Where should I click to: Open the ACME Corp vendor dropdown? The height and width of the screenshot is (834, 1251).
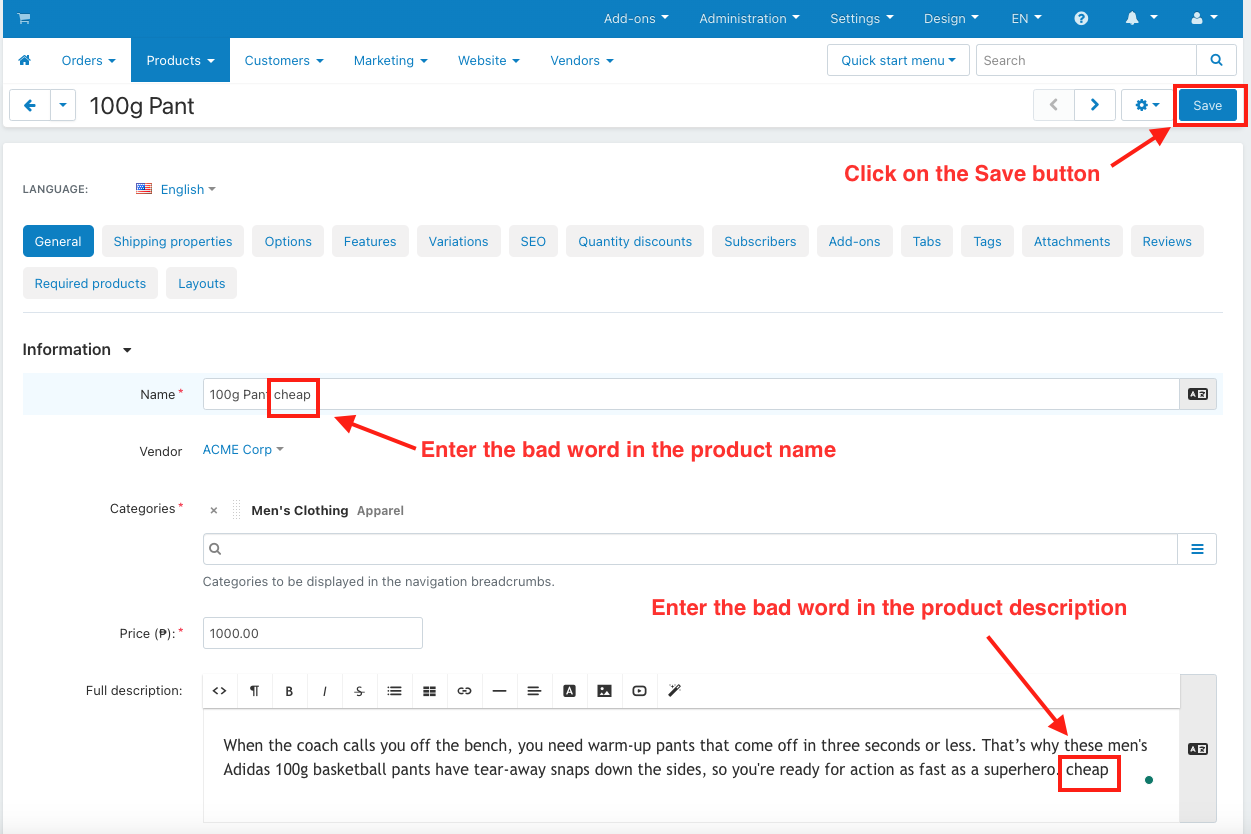click(x=243, y=450)
